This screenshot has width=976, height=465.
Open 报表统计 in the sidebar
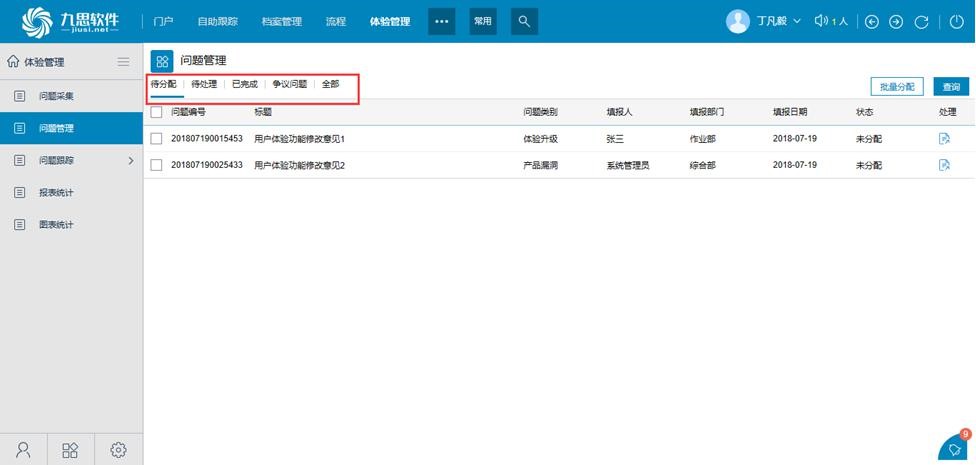click(56, 192)
